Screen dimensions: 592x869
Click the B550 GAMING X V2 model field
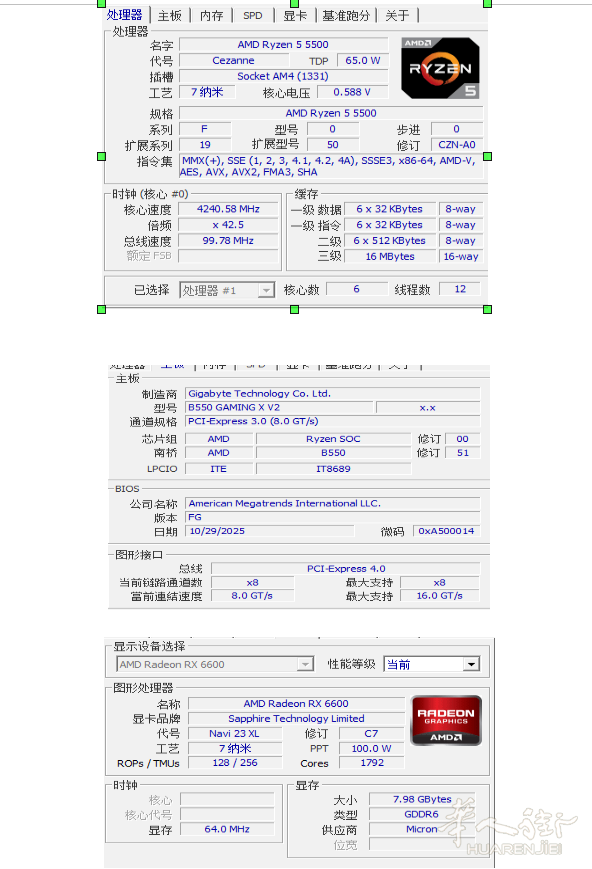[279, 407]
